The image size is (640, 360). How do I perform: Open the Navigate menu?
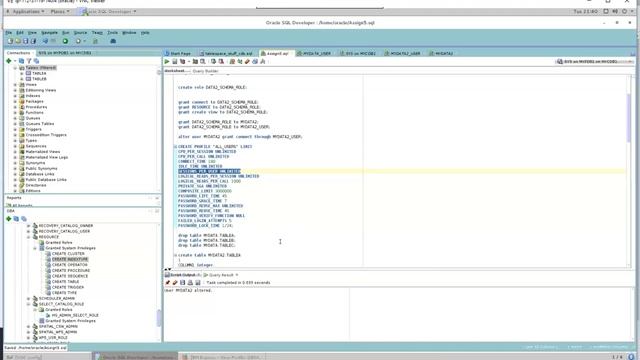pyautogui.click(x=49, y=33)
